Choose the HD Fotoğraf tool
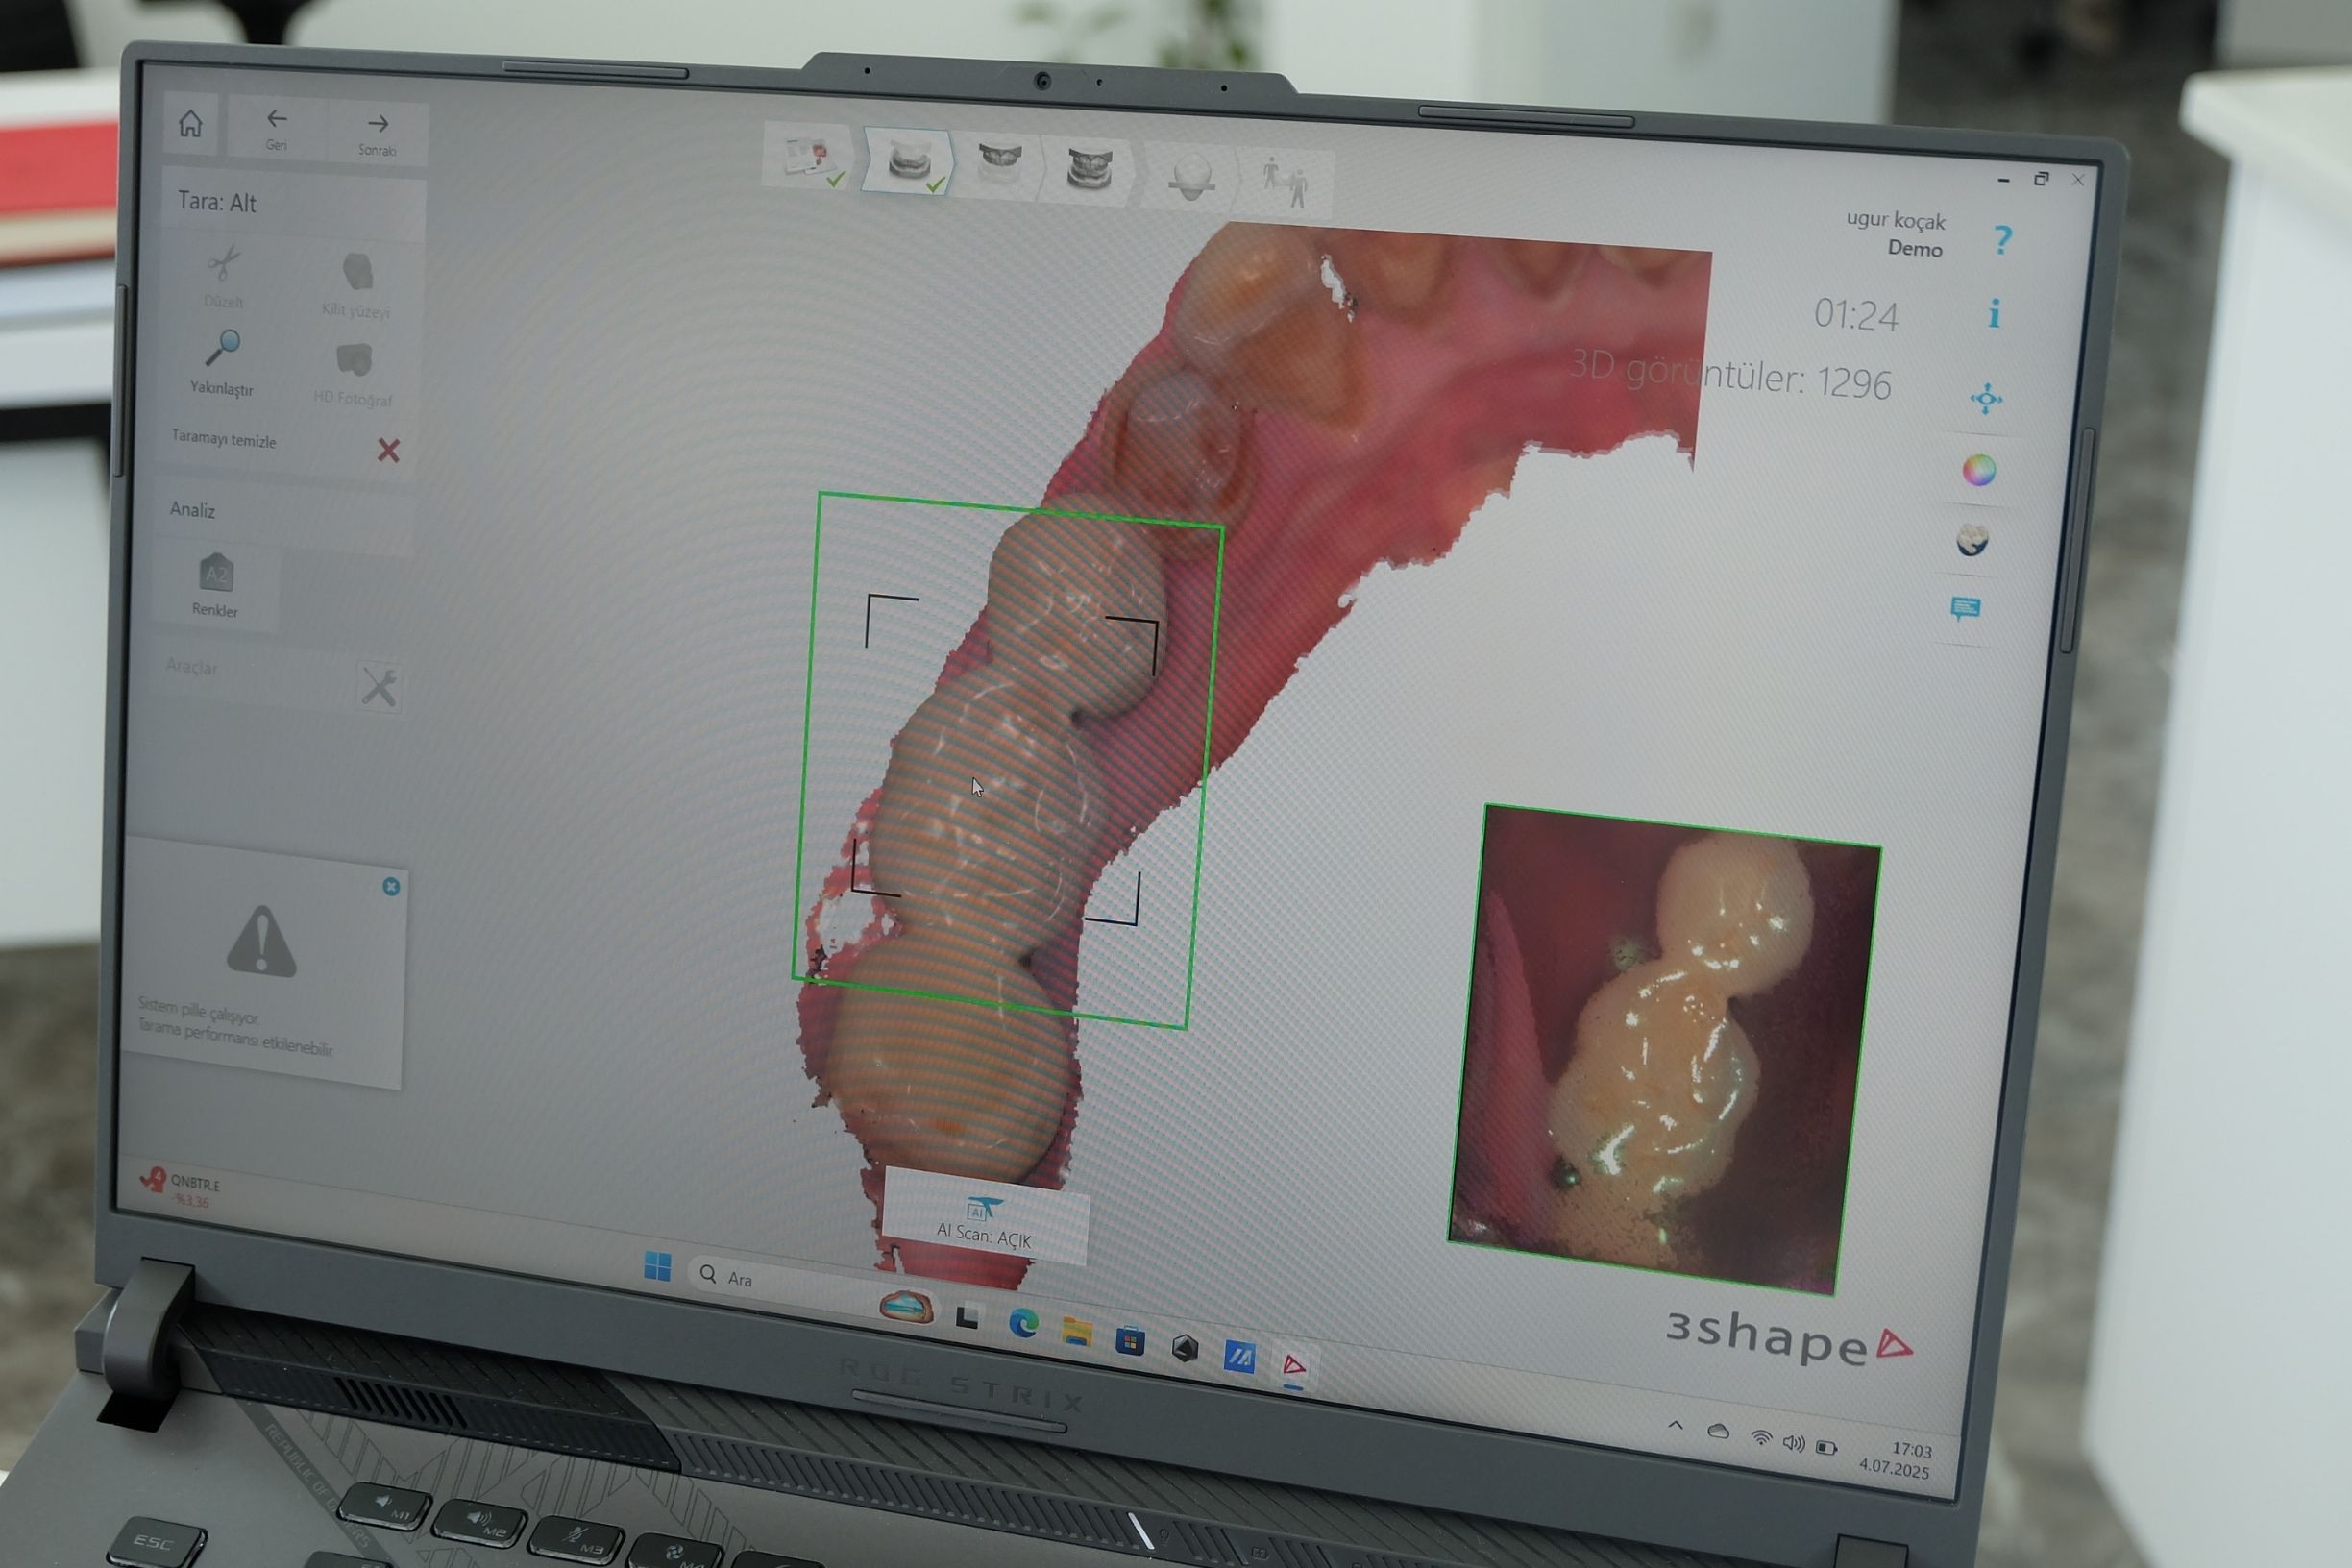The image size is (2352, 1568). pyautogui.click(x=354, y=362)
